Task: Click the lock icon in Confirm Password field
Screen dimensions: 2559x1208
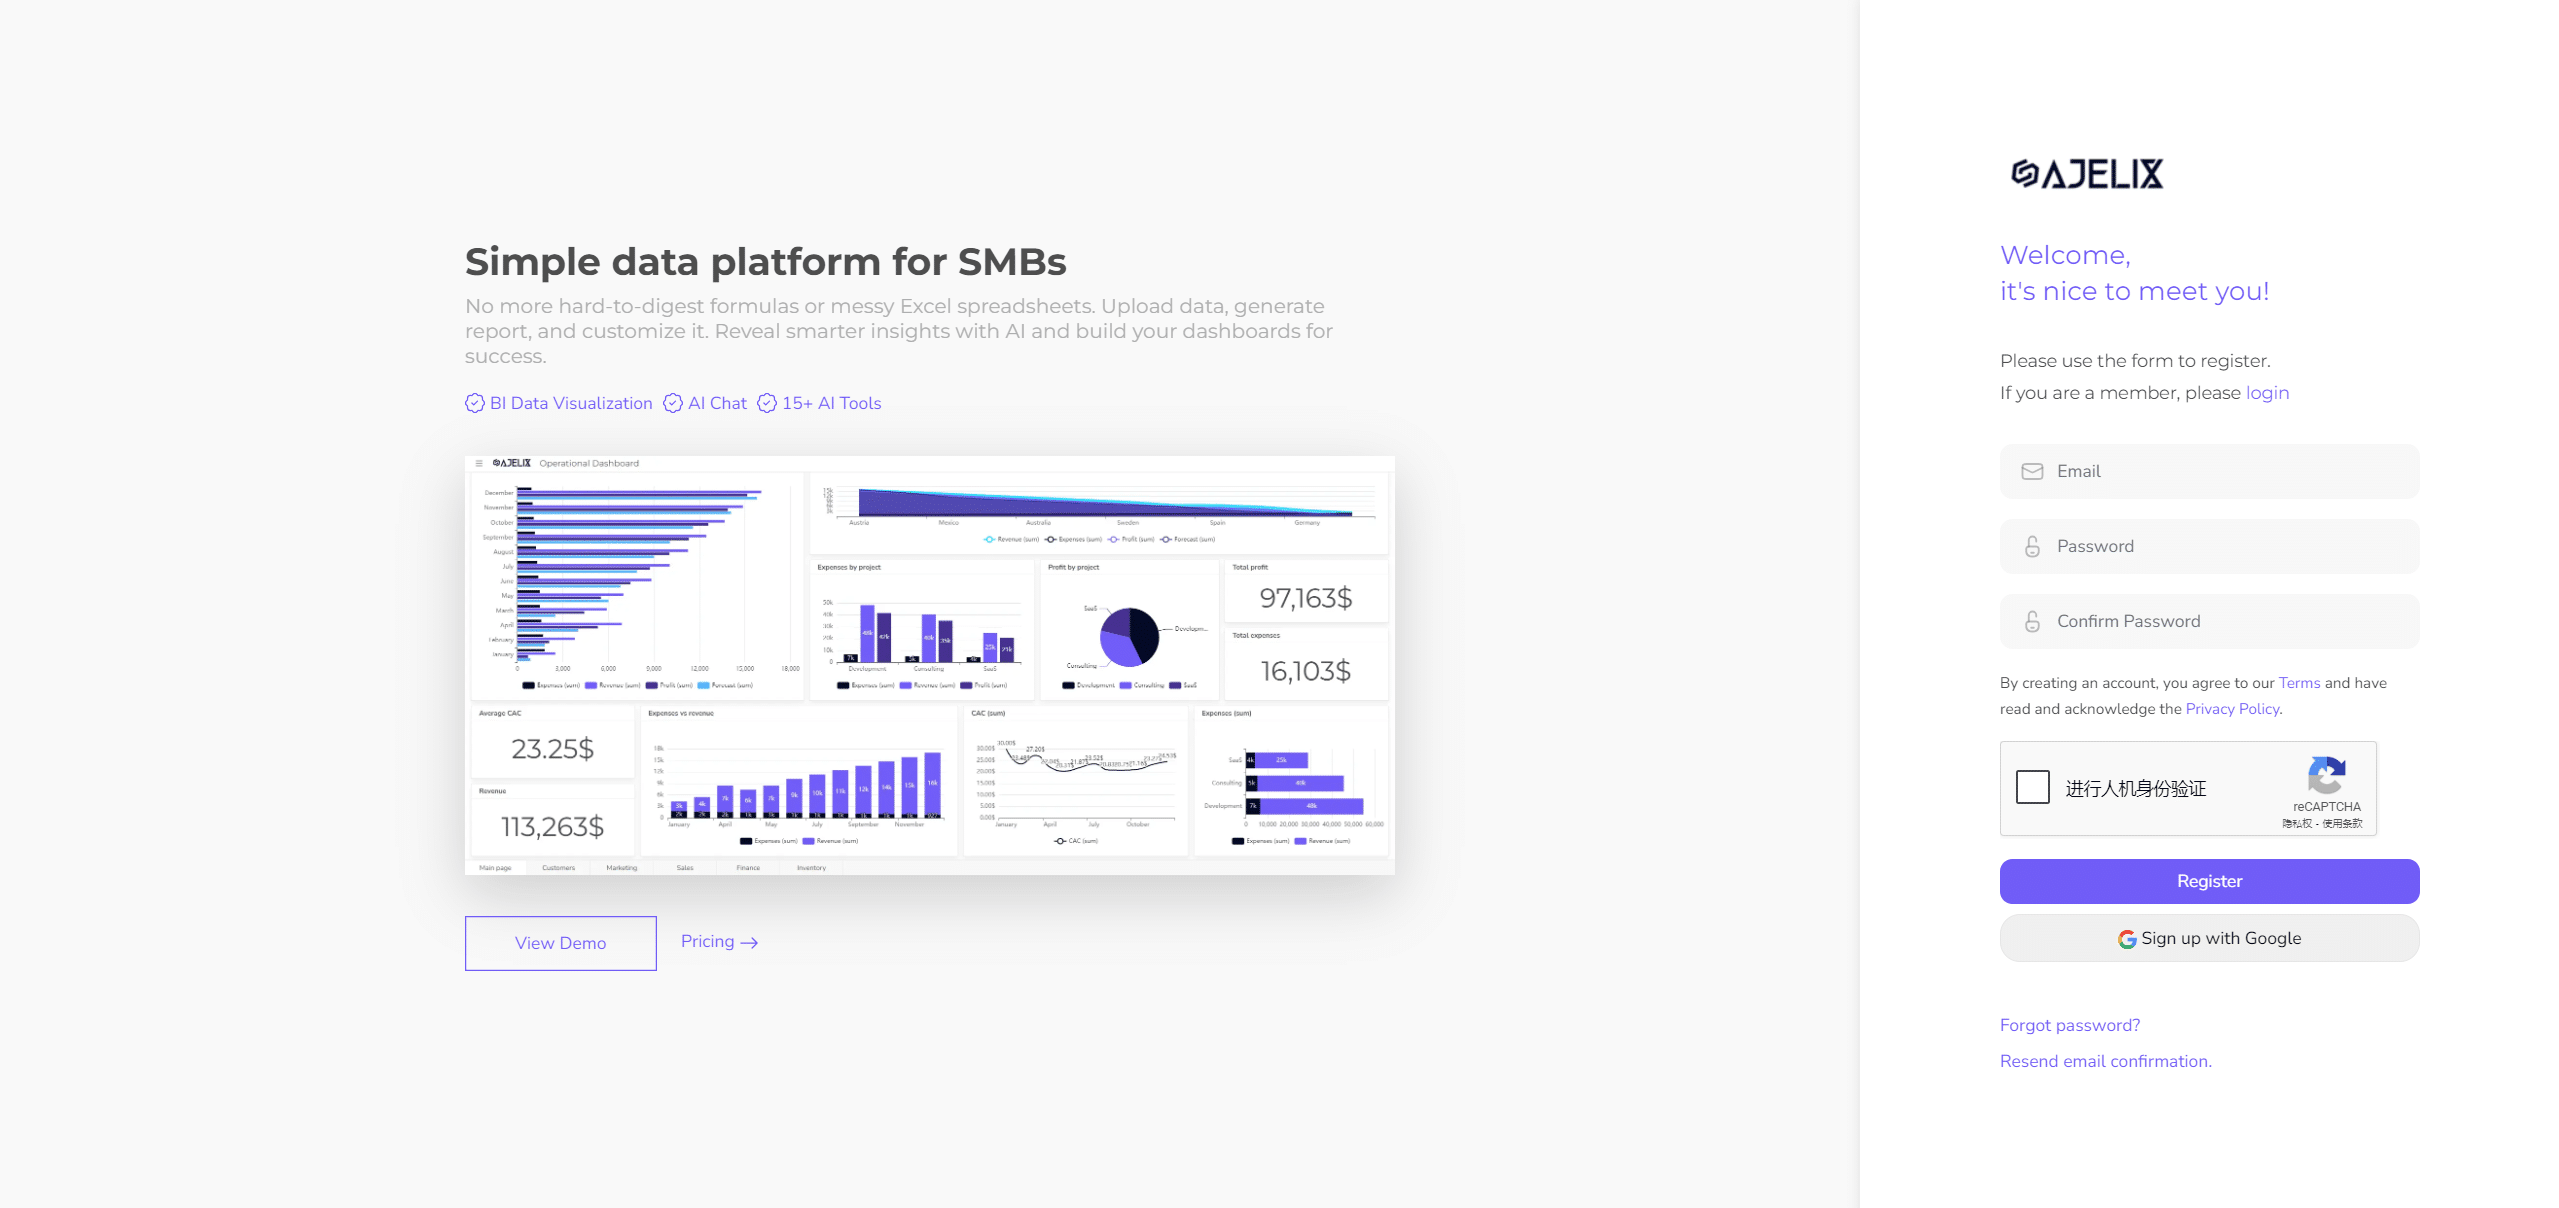Action: (x=2032, y=622)
